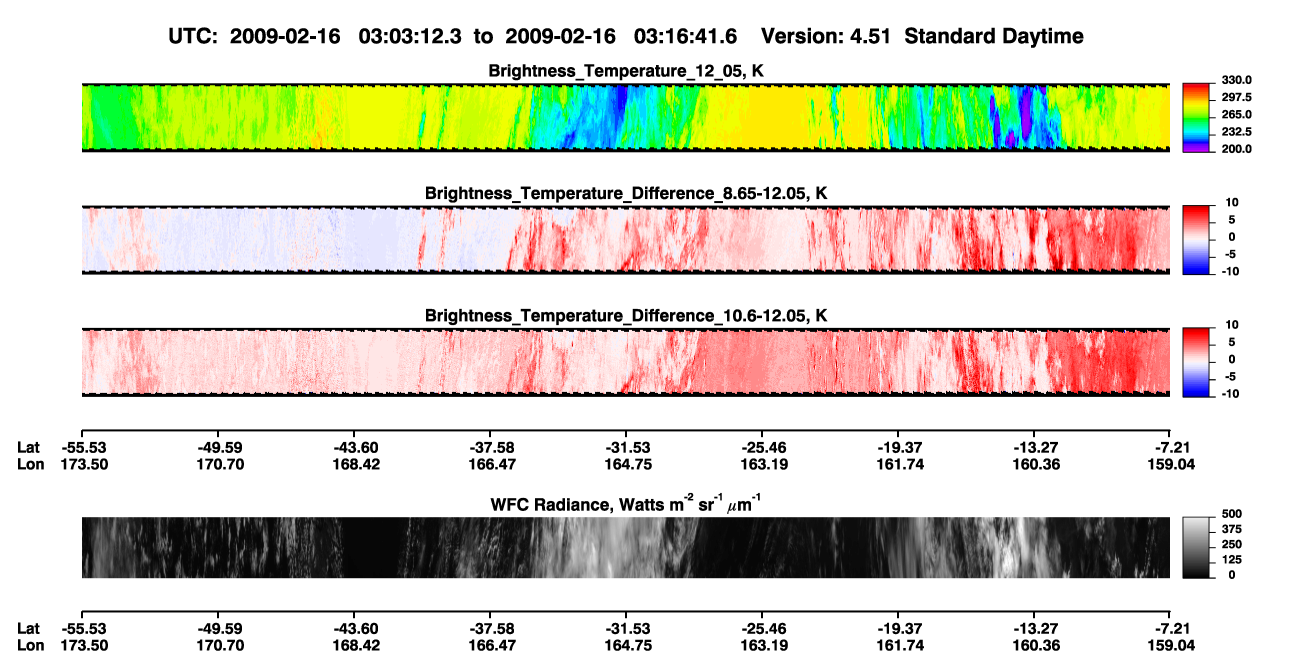The width and height of the screenshot is (1300, 667).
Task: Select the Brightness_Temperature_12_05 image strip
Action: coord(625,117)
